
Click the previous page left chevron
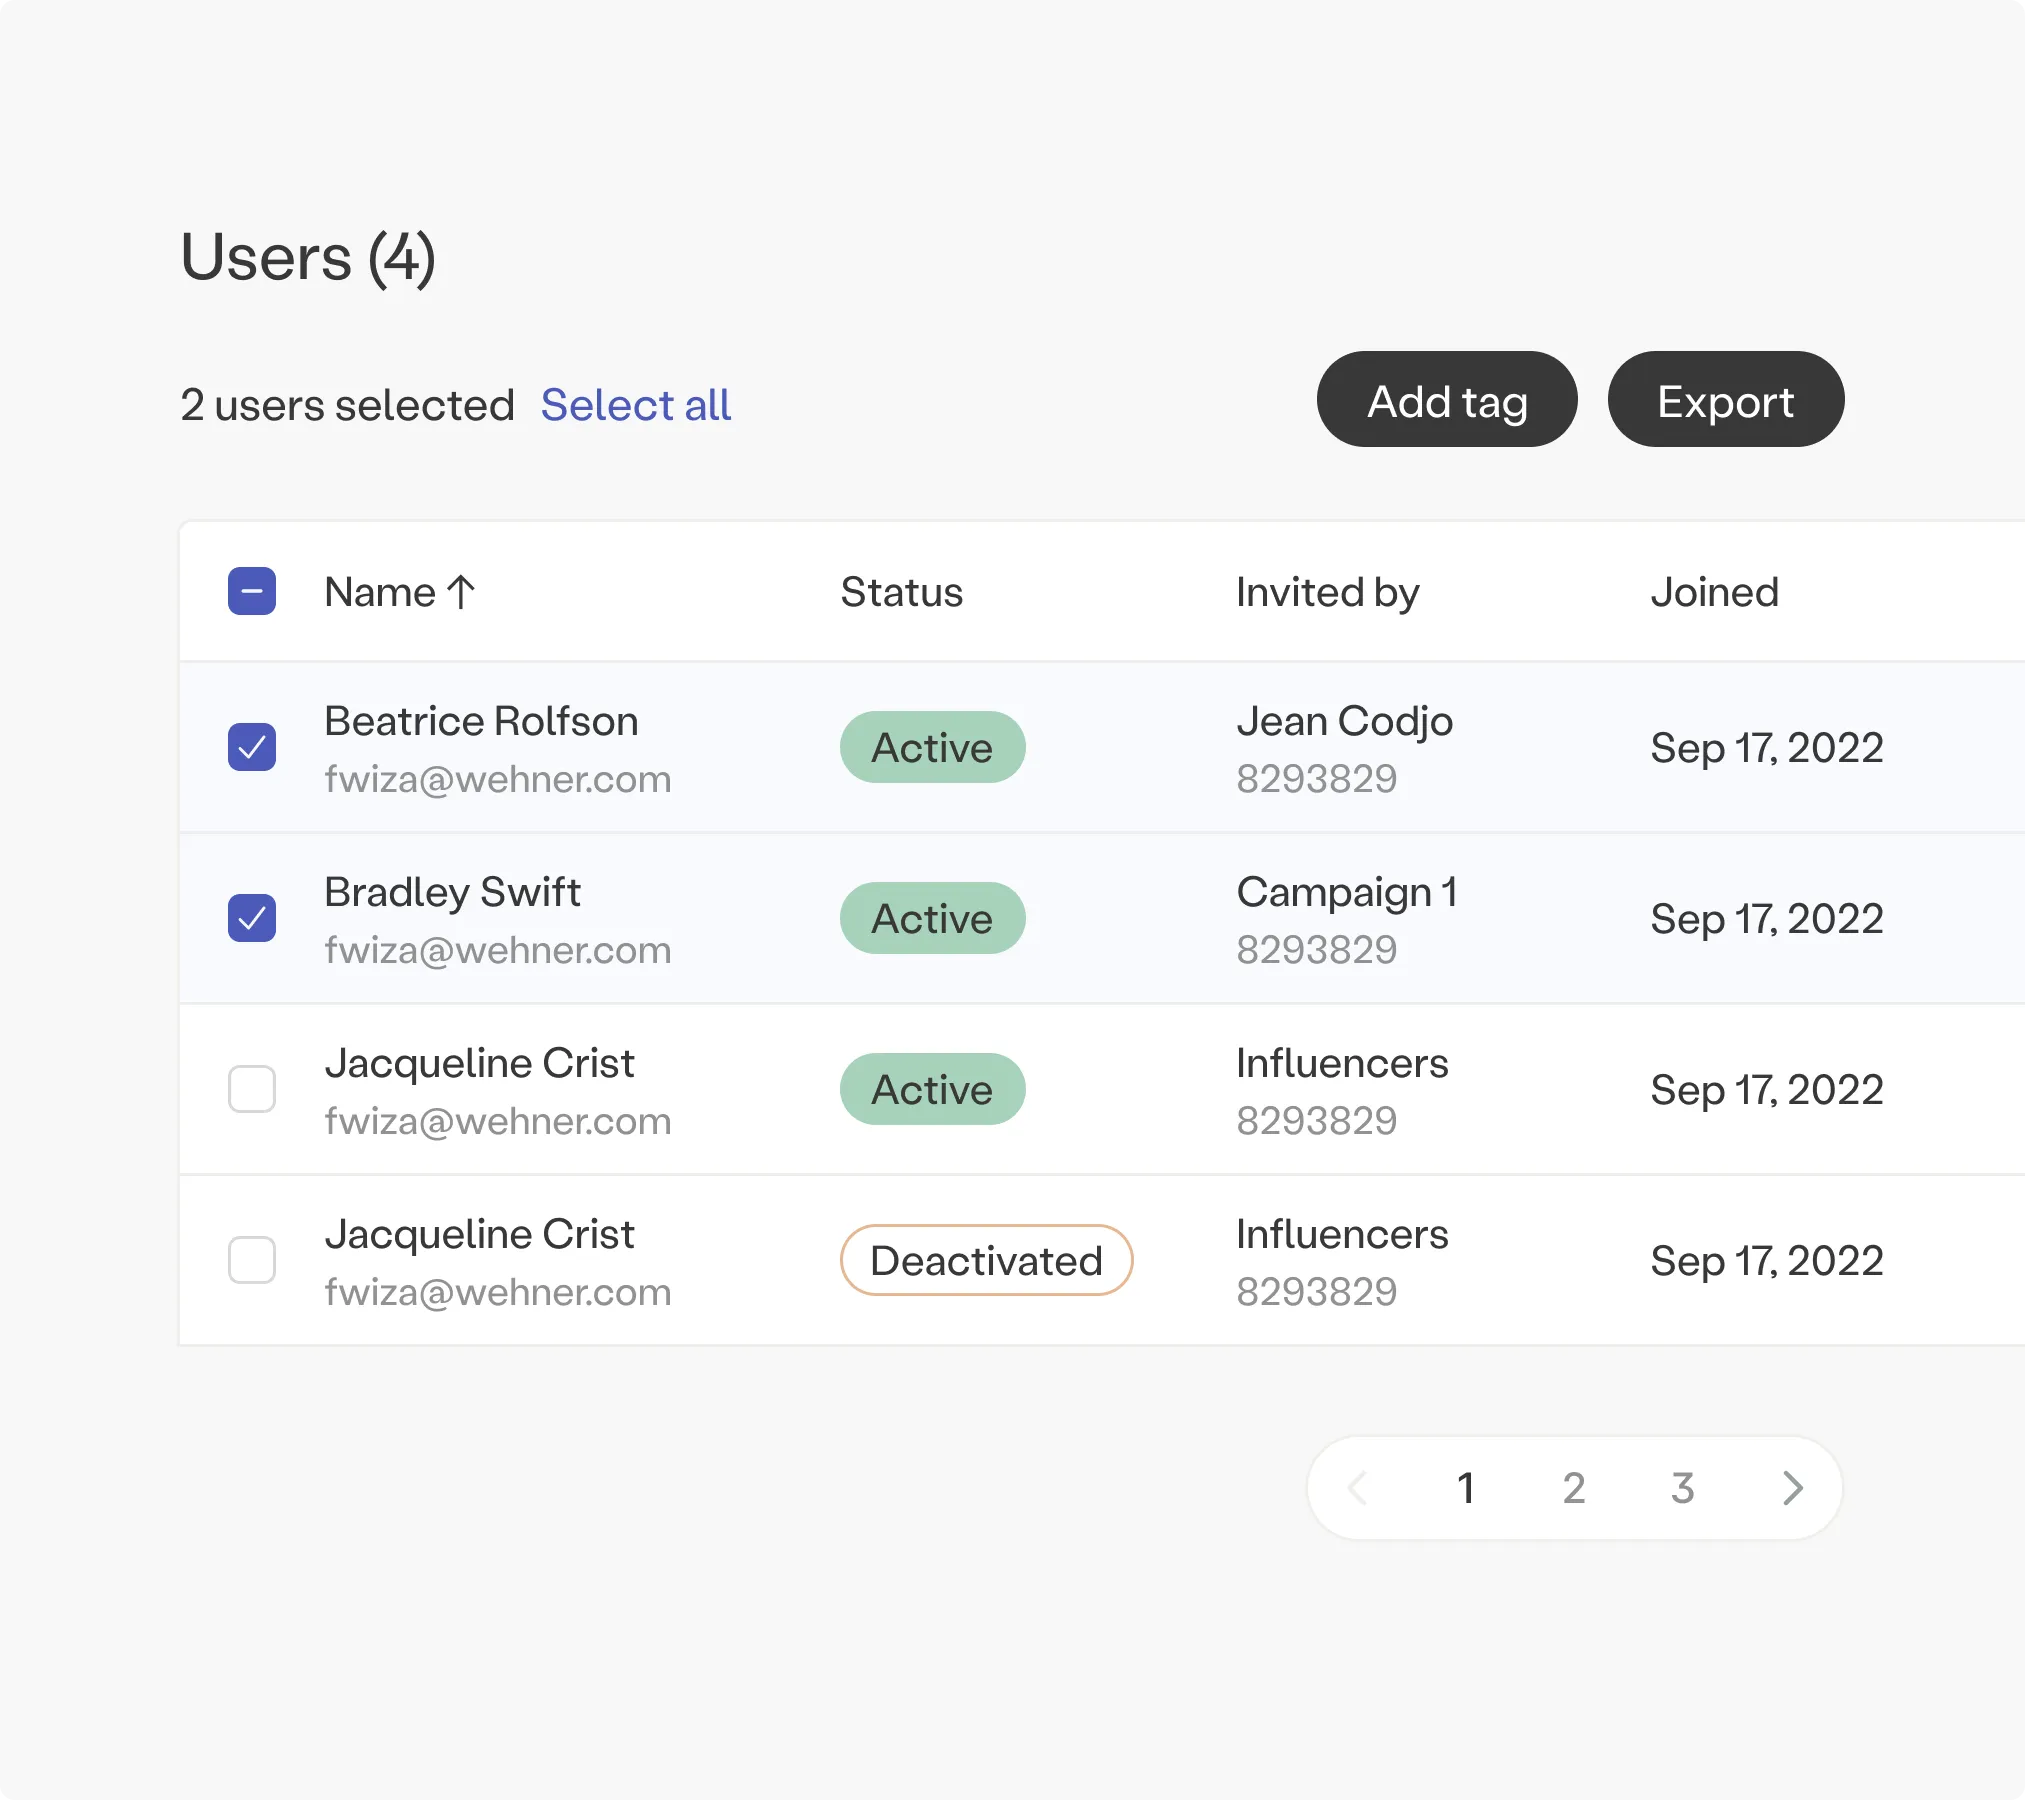click(1357, 1488)
